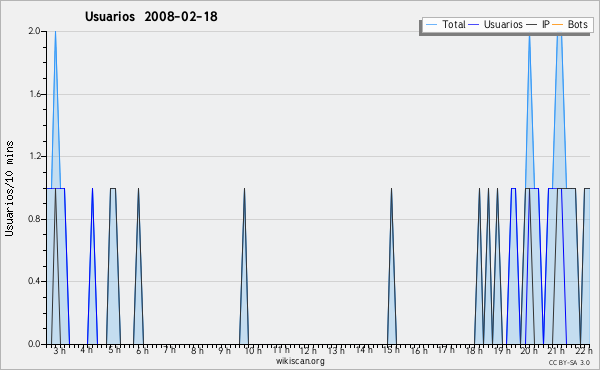This screenshot has height=370, width=600.
Task: Click the y-axis value 0.4
Action: tap(34, 281)
